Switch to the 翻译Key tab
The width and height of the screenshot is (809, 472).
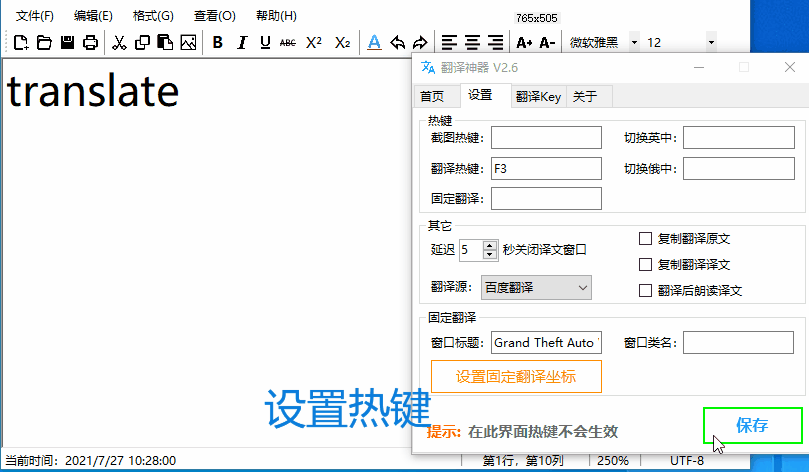coord(538,96)
